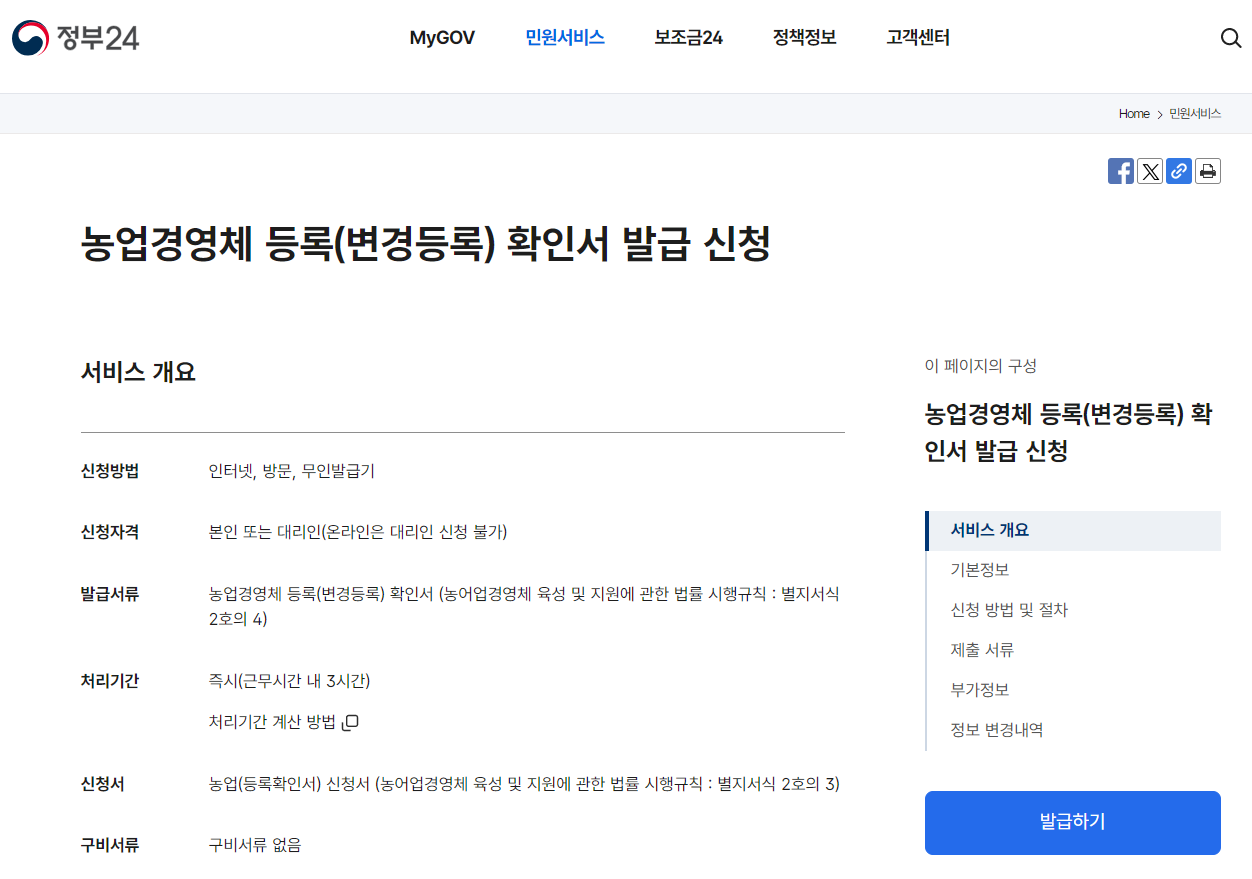Click the 발급서류 label

click(x=110, y=594)
